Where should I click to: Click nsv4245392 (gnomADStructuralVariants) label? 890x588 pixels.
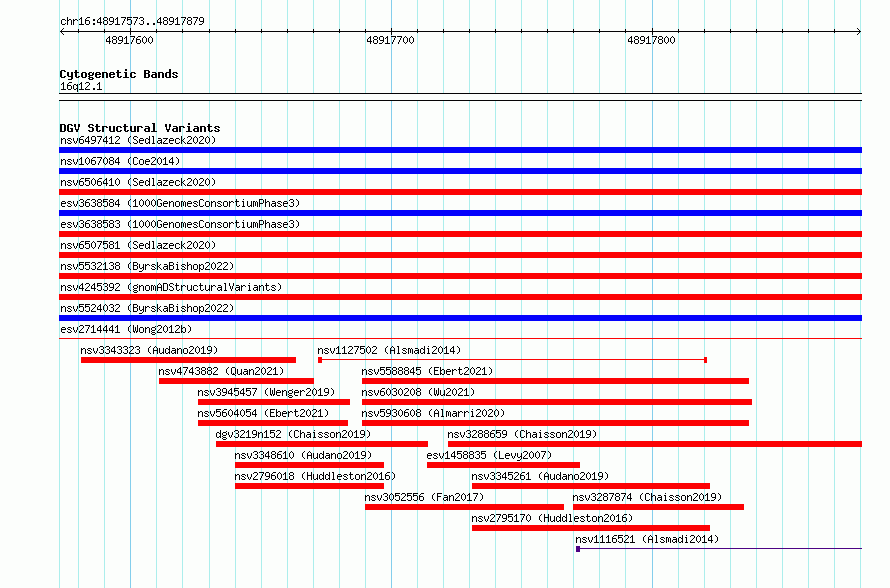coord(171,287)
